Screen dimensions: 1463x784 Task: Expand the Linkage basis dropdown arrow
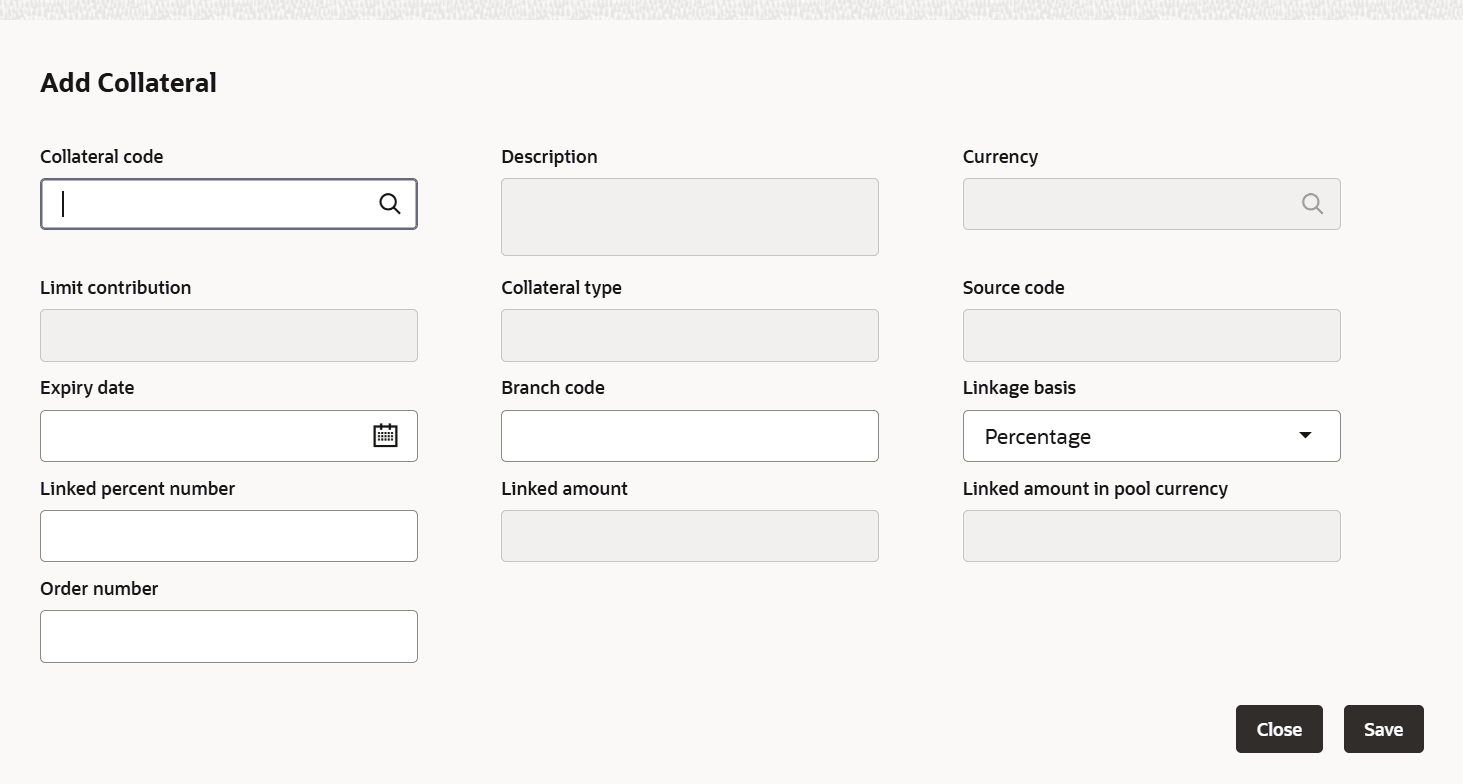[x=1304, y=435]
